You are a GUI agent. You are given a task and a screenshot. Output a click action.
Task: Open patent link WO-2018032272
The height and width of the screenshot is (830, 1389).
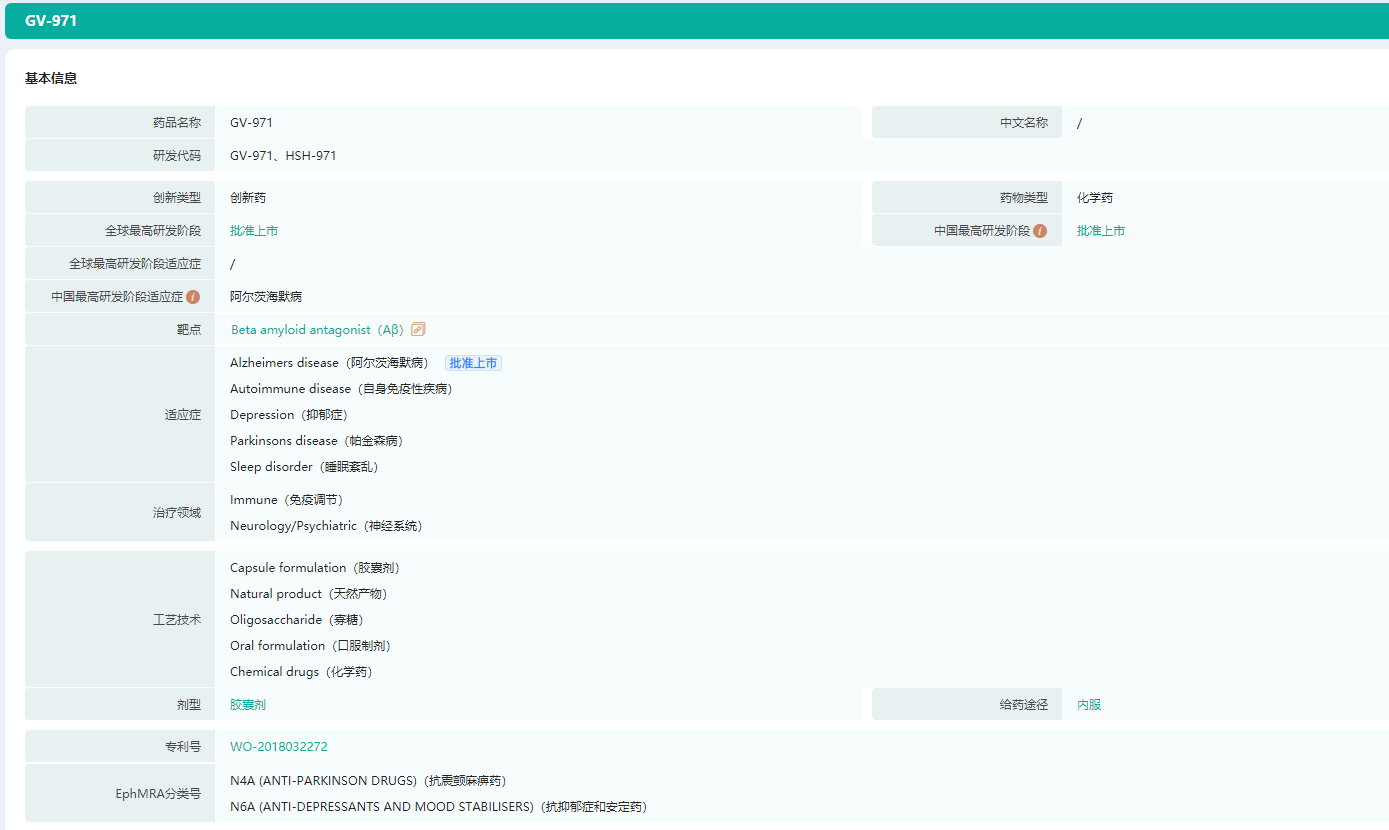point(279,747)
